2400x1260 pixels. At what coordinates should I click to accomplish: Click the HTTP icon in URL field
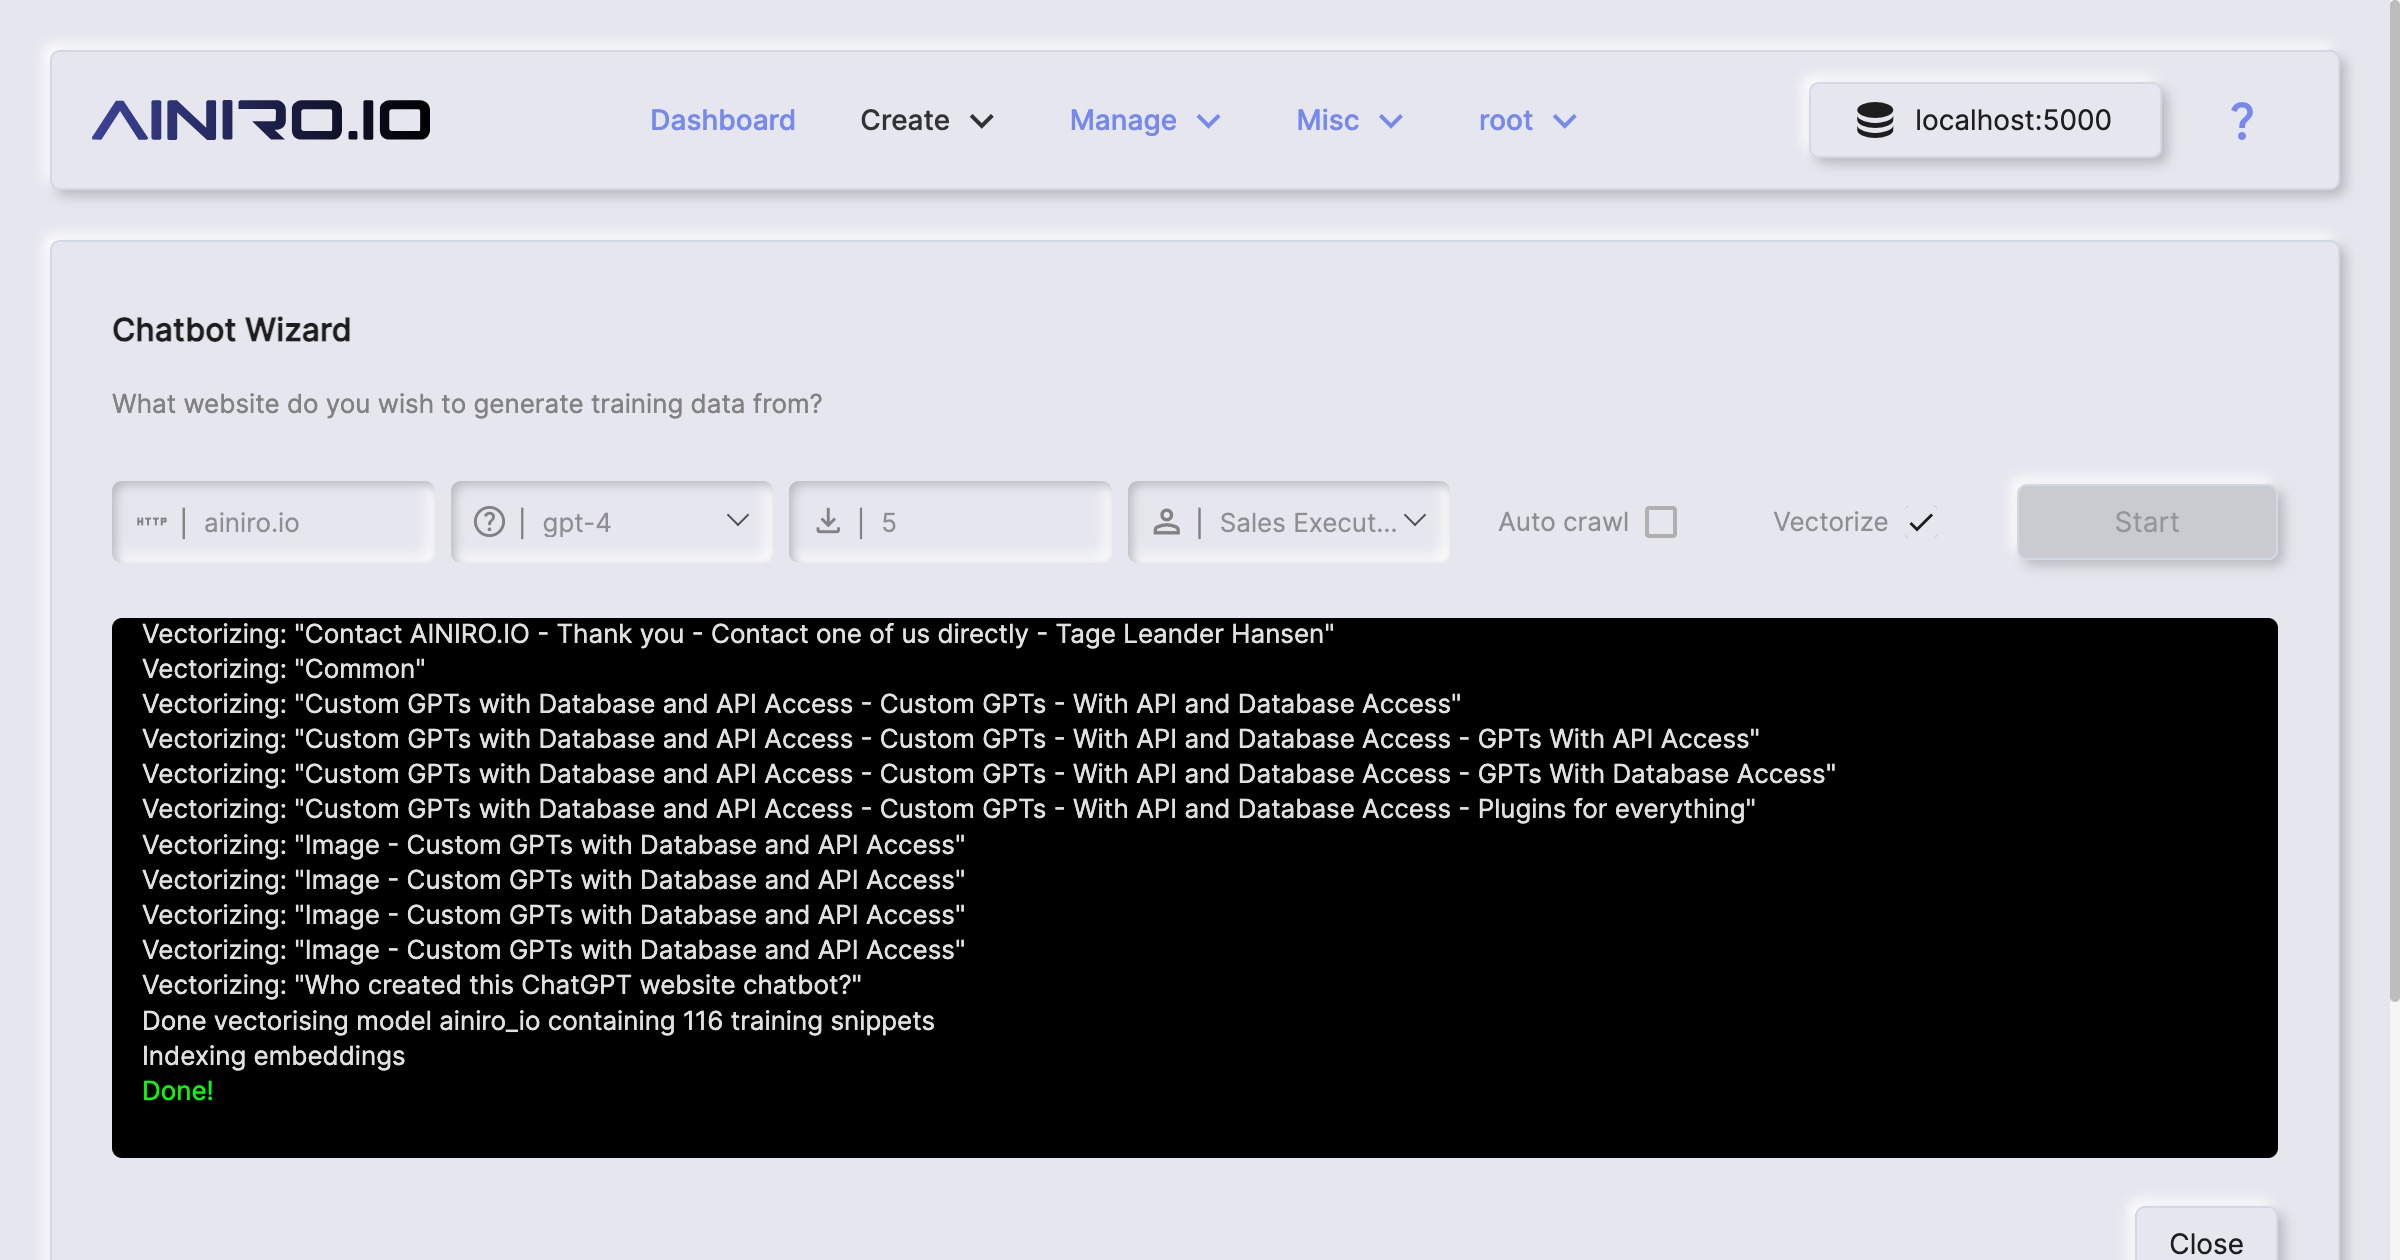tap(152, 522)
